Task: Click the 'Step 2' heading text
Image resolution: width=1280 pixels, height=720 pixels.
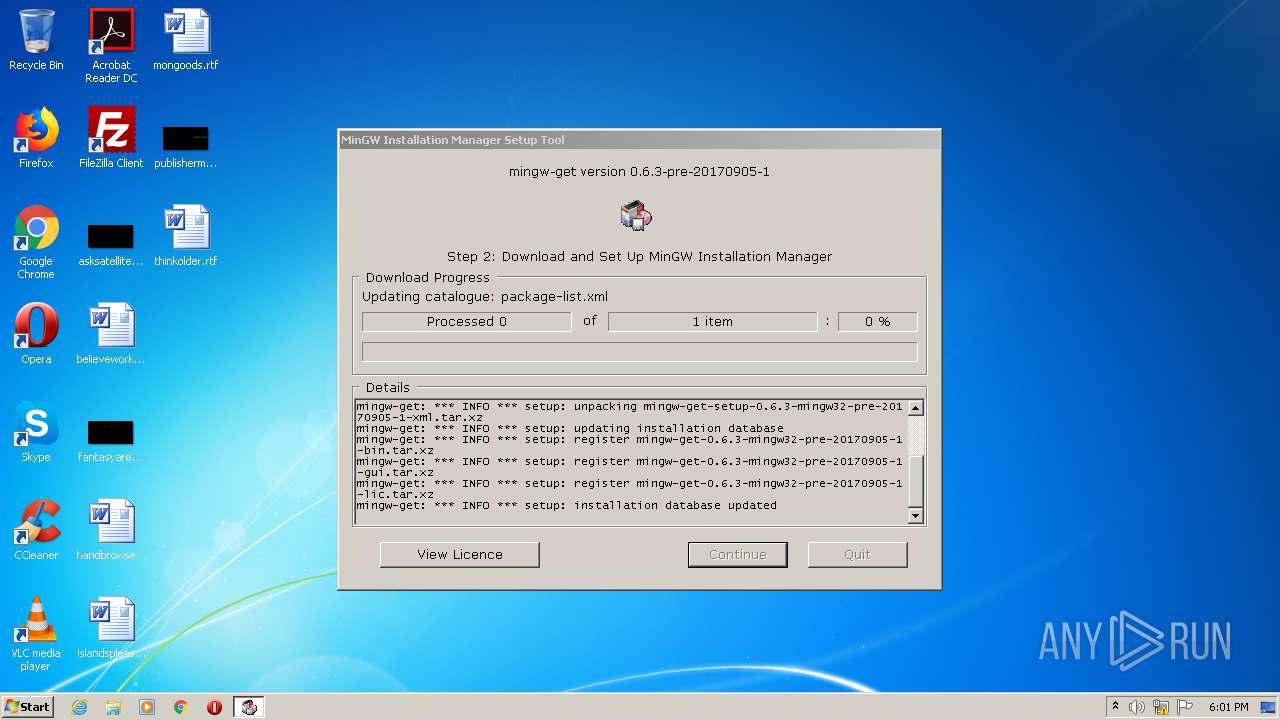Action: (639, 256)
